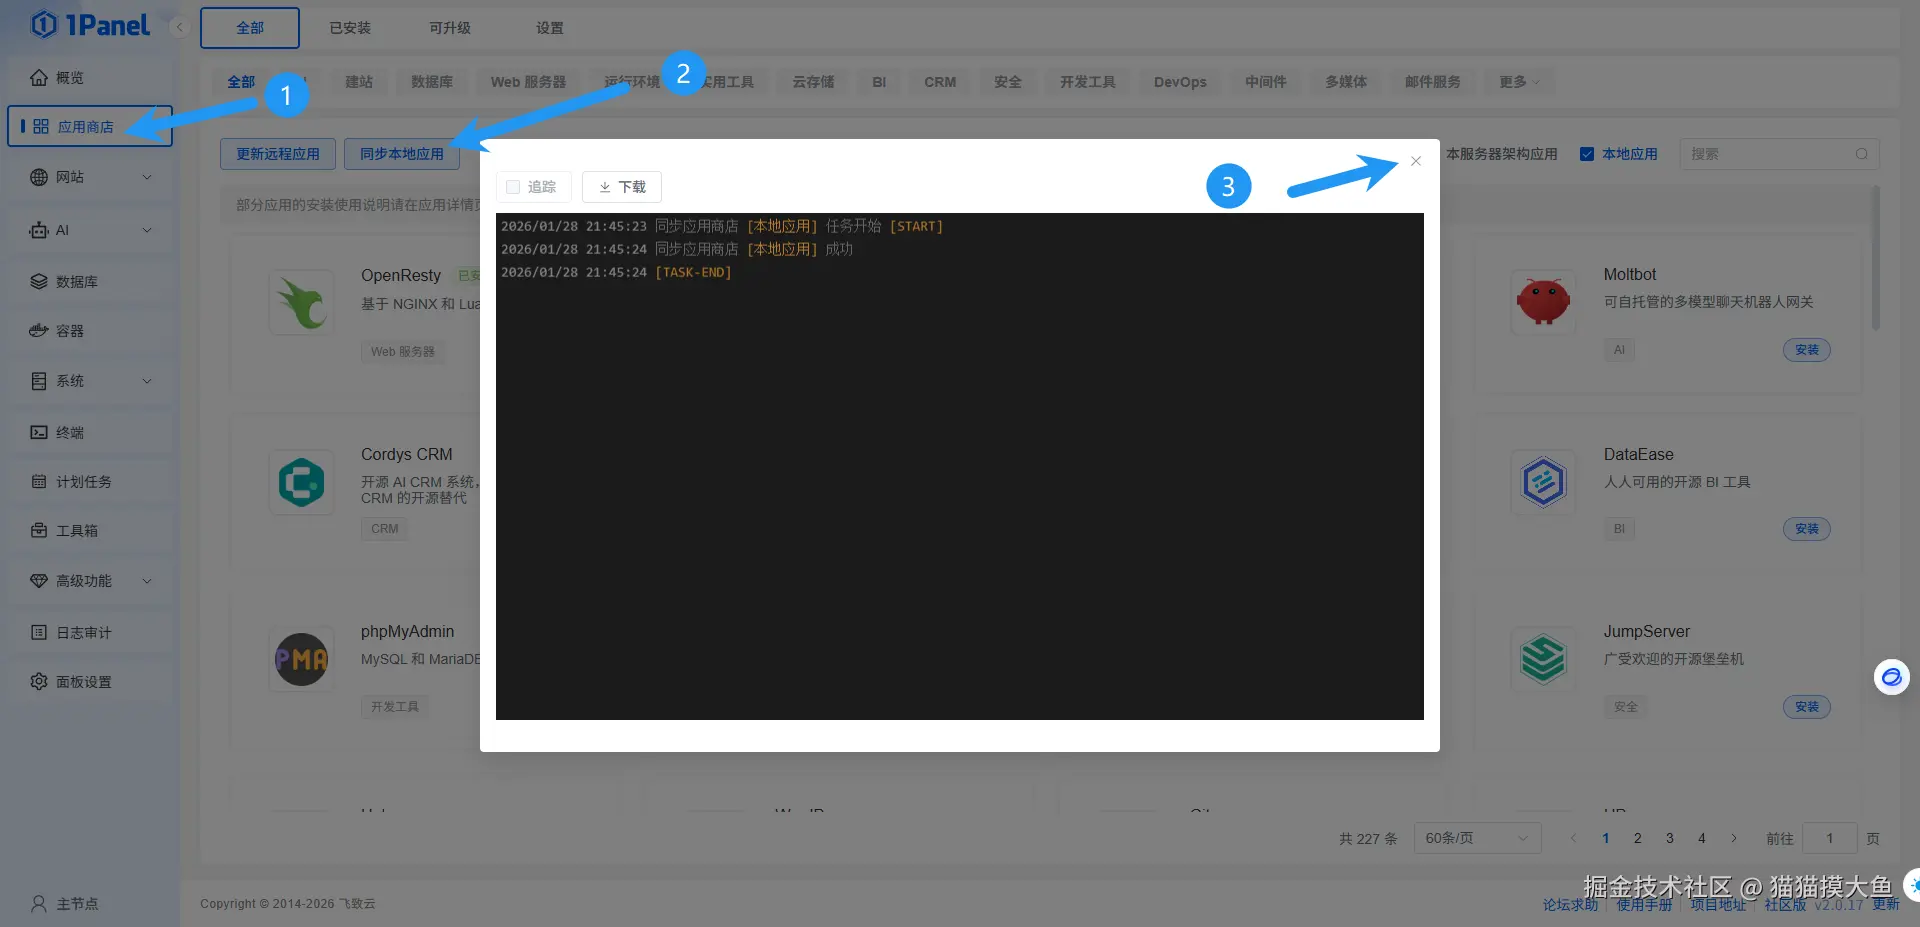Click the Moltbot app icon
Viewport: 1920px width, 927px height.
click(x=1543, y=301)
